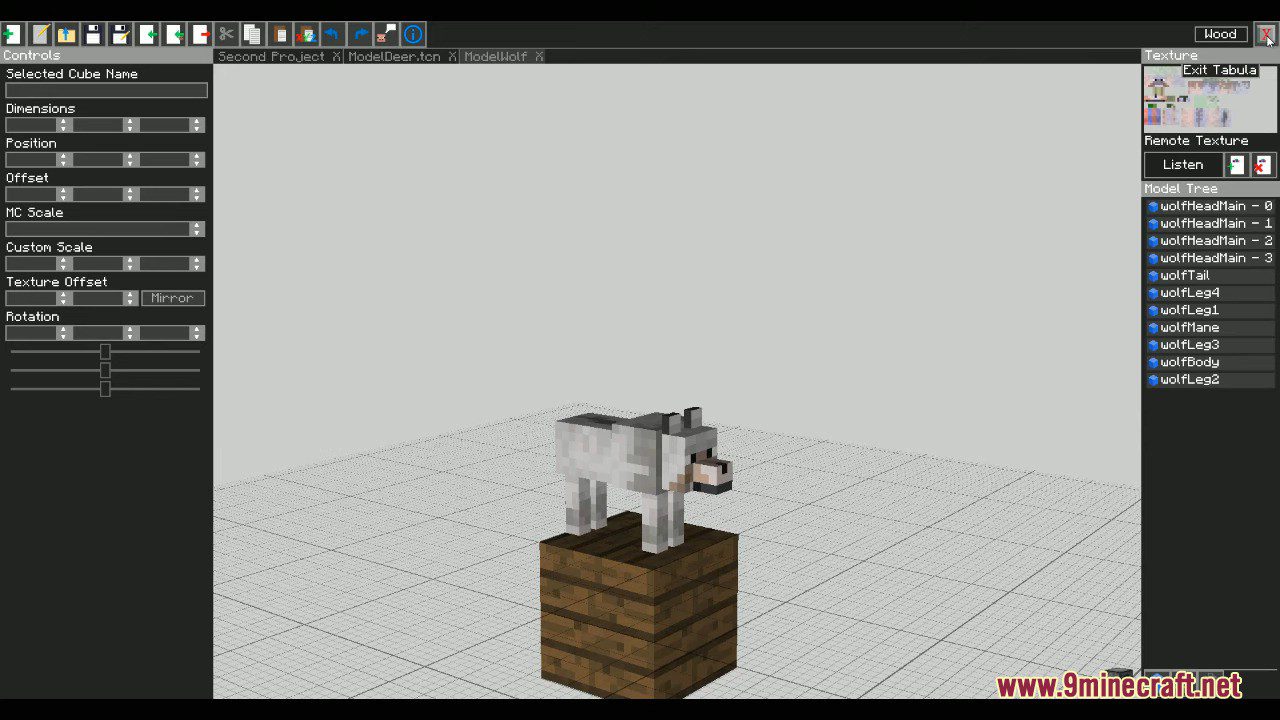Click the Save As floppy-with-pencil icon
The width and height of the screenshot is (1280, 720).
[x=120, y=34]
